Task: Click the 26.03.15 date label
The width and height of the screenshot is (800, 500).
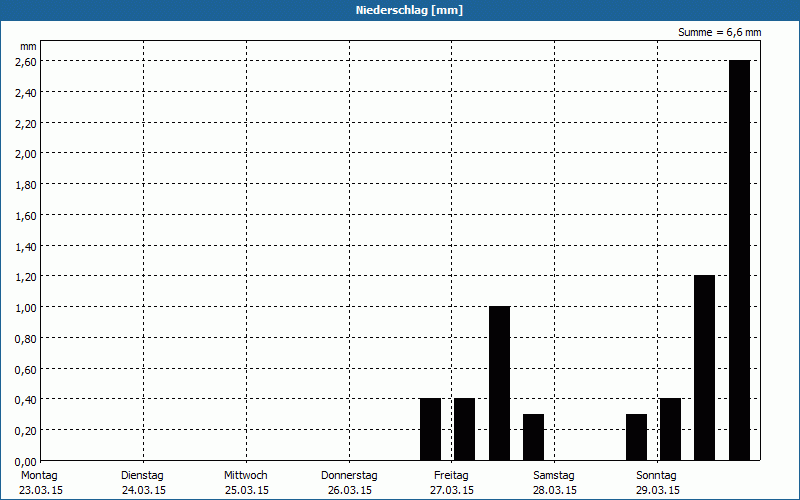Action: coord(350,490)
